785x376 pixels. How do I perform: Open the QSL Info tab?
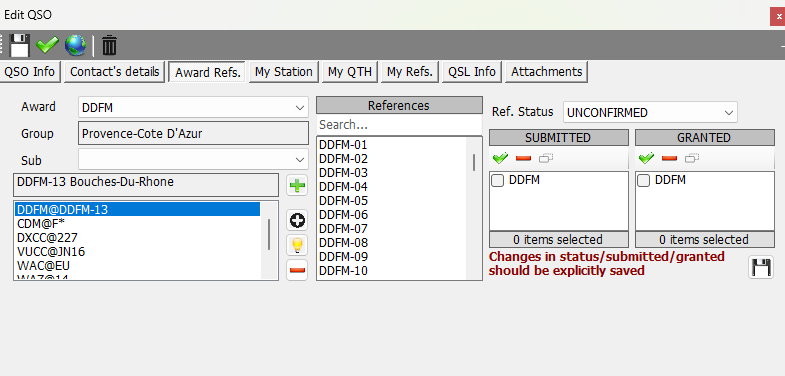coord(472,72)
